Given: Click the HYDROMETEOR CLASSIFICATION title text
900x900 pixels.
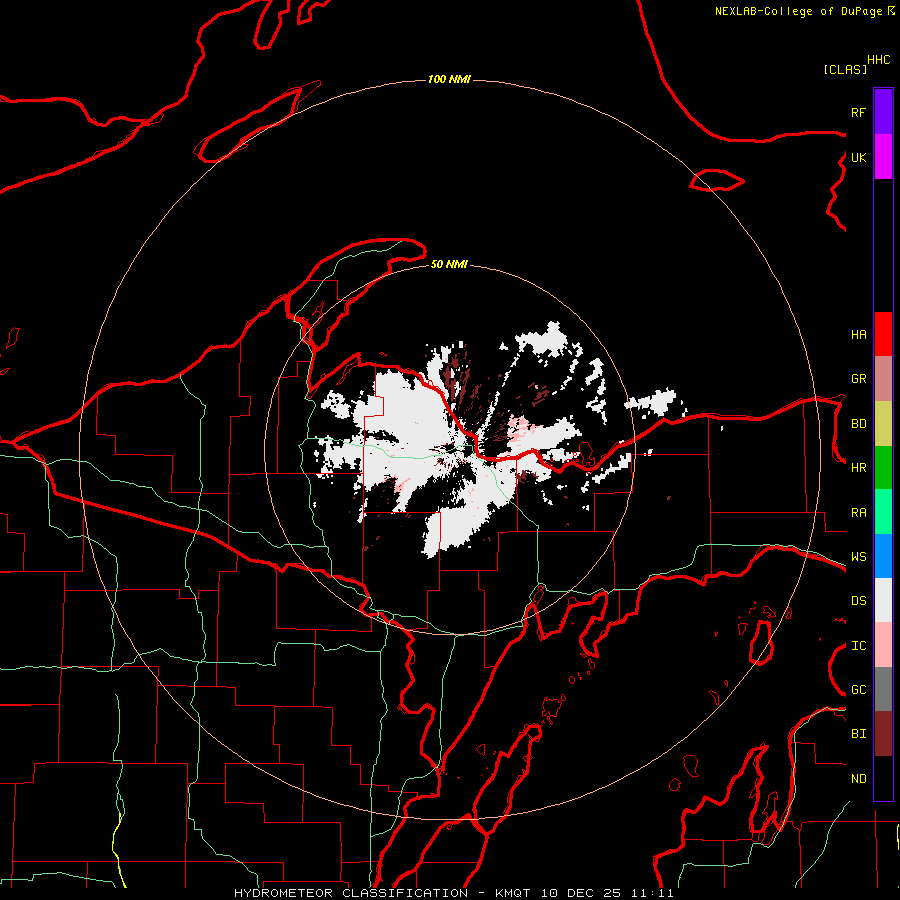Looking at the screenshot, I should click(x=351, y=893).
